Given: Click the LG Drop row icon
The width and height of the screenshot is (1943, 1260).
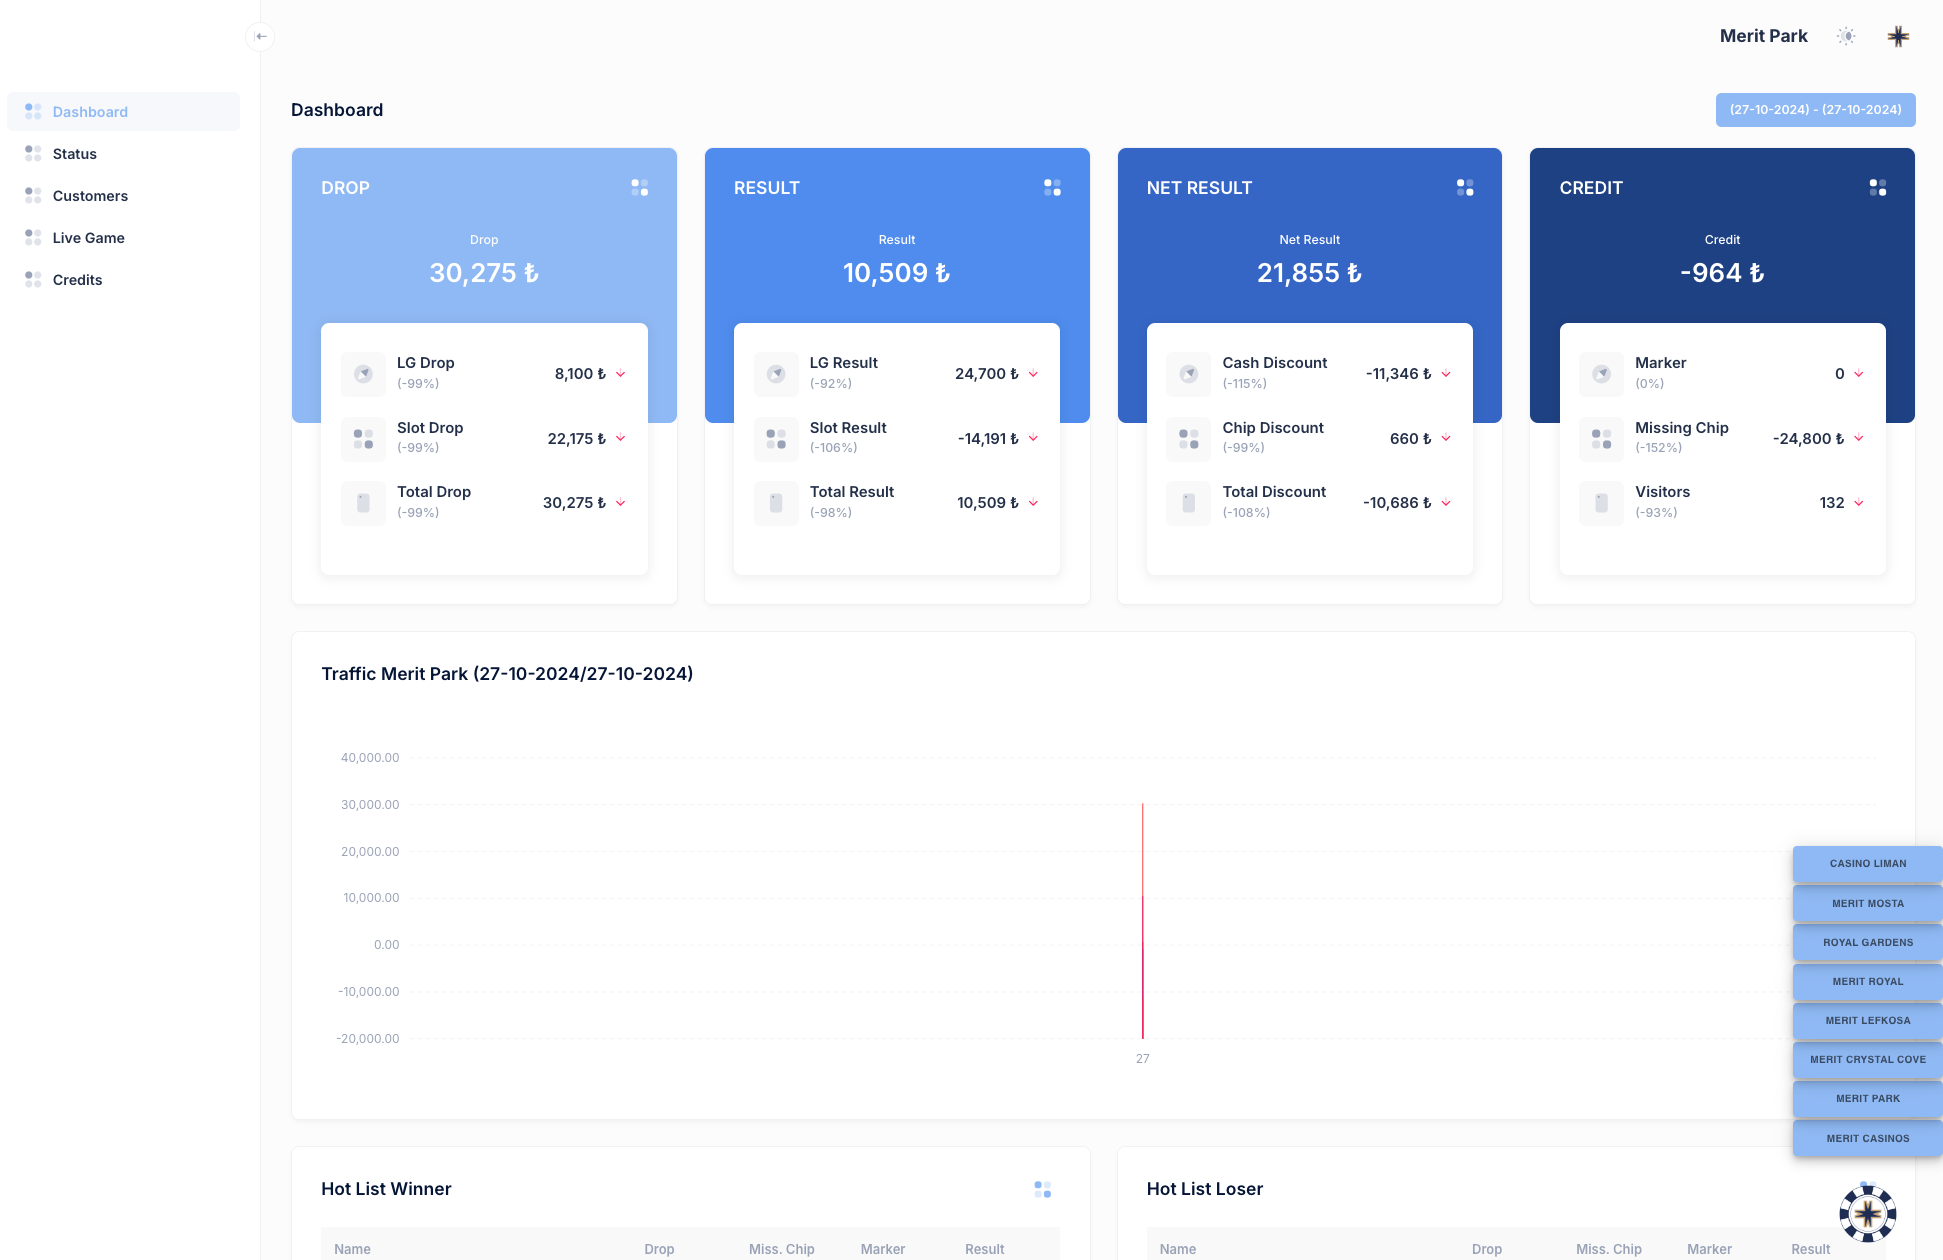Looking at the screenshot, I should tap(363, 374).
